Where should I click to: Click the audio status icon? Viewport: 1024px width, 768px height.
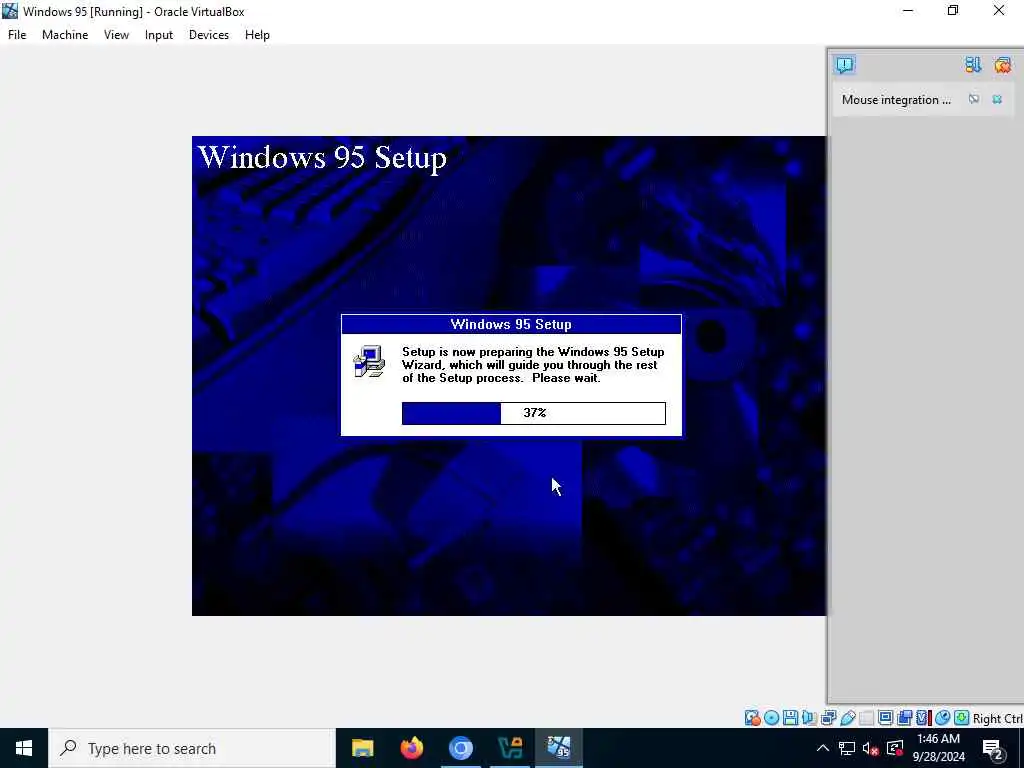[810, 718]
